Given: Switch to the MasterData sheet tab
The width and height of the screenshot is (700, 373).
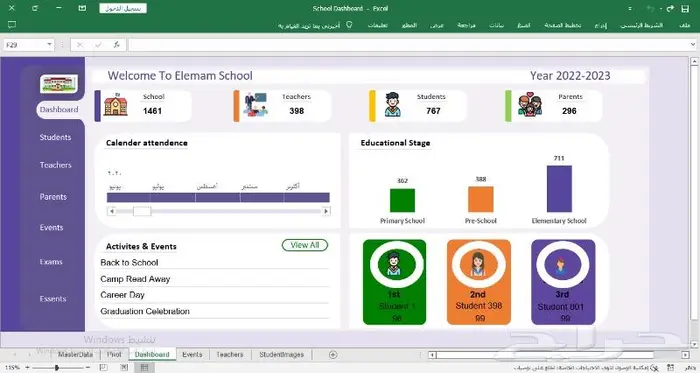Looking at the screenshot, I should click(75, 354).
